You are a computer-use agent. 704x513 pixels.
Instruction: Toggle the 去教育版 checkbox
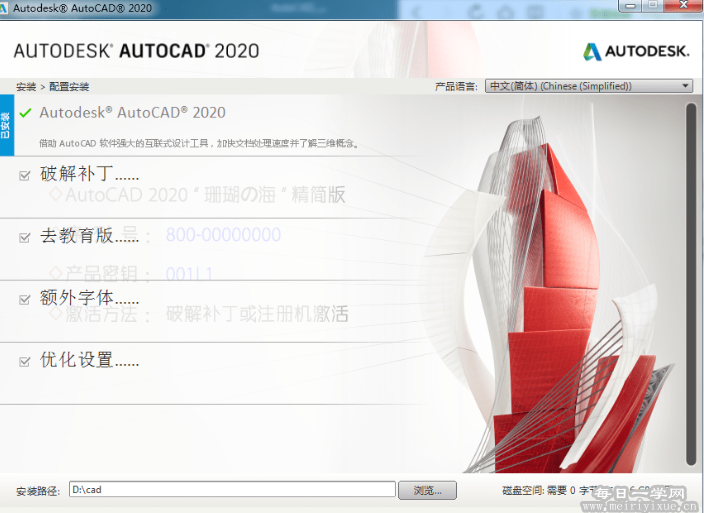(x=25, y=237)
